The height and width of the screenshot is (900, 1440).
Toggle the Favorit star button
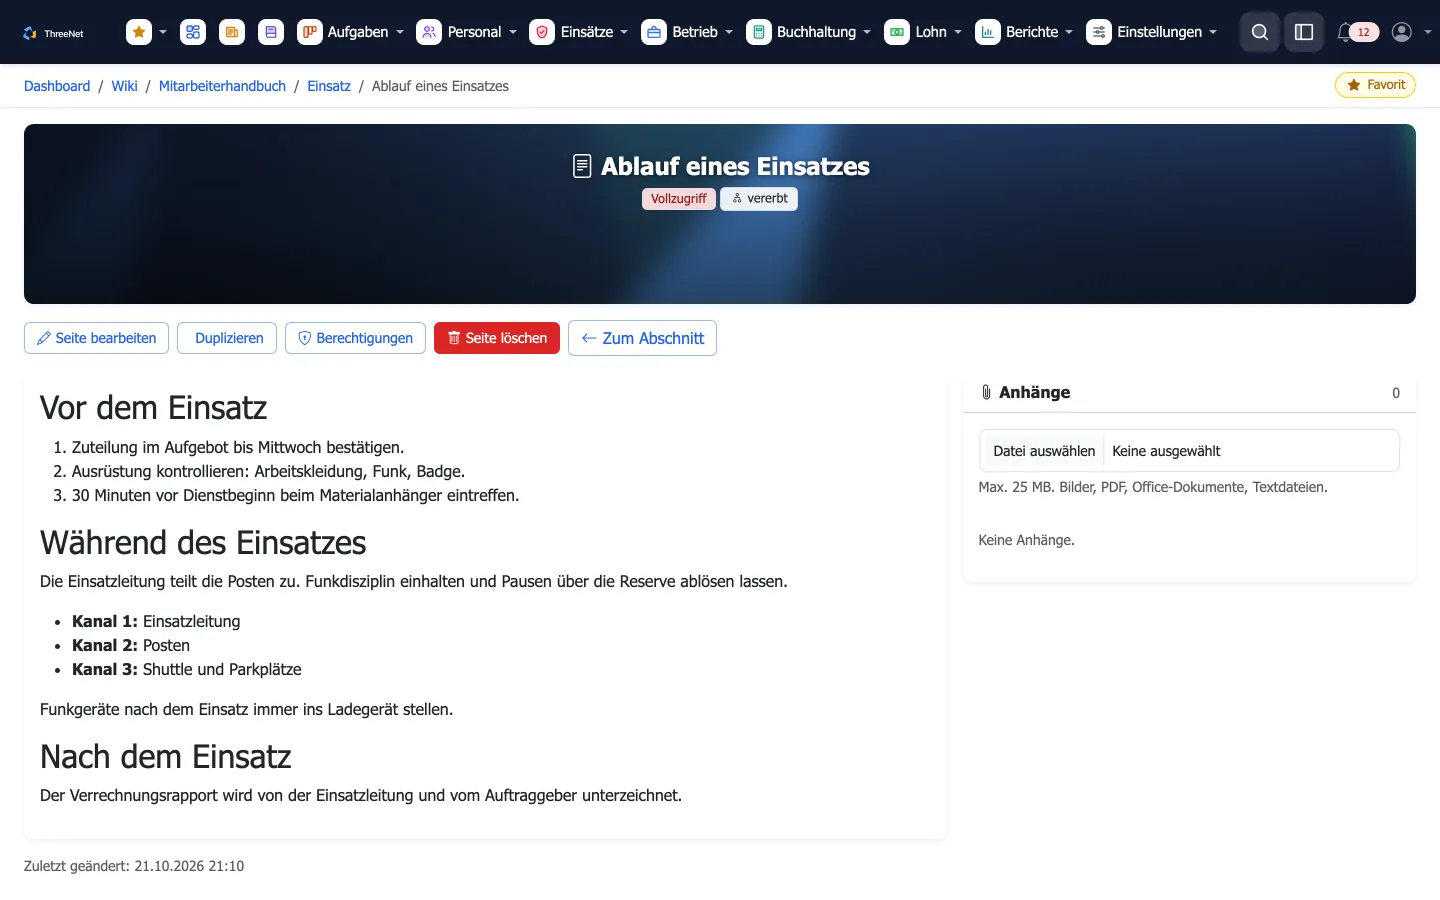pyautogui.click(x=1375, y=85)
